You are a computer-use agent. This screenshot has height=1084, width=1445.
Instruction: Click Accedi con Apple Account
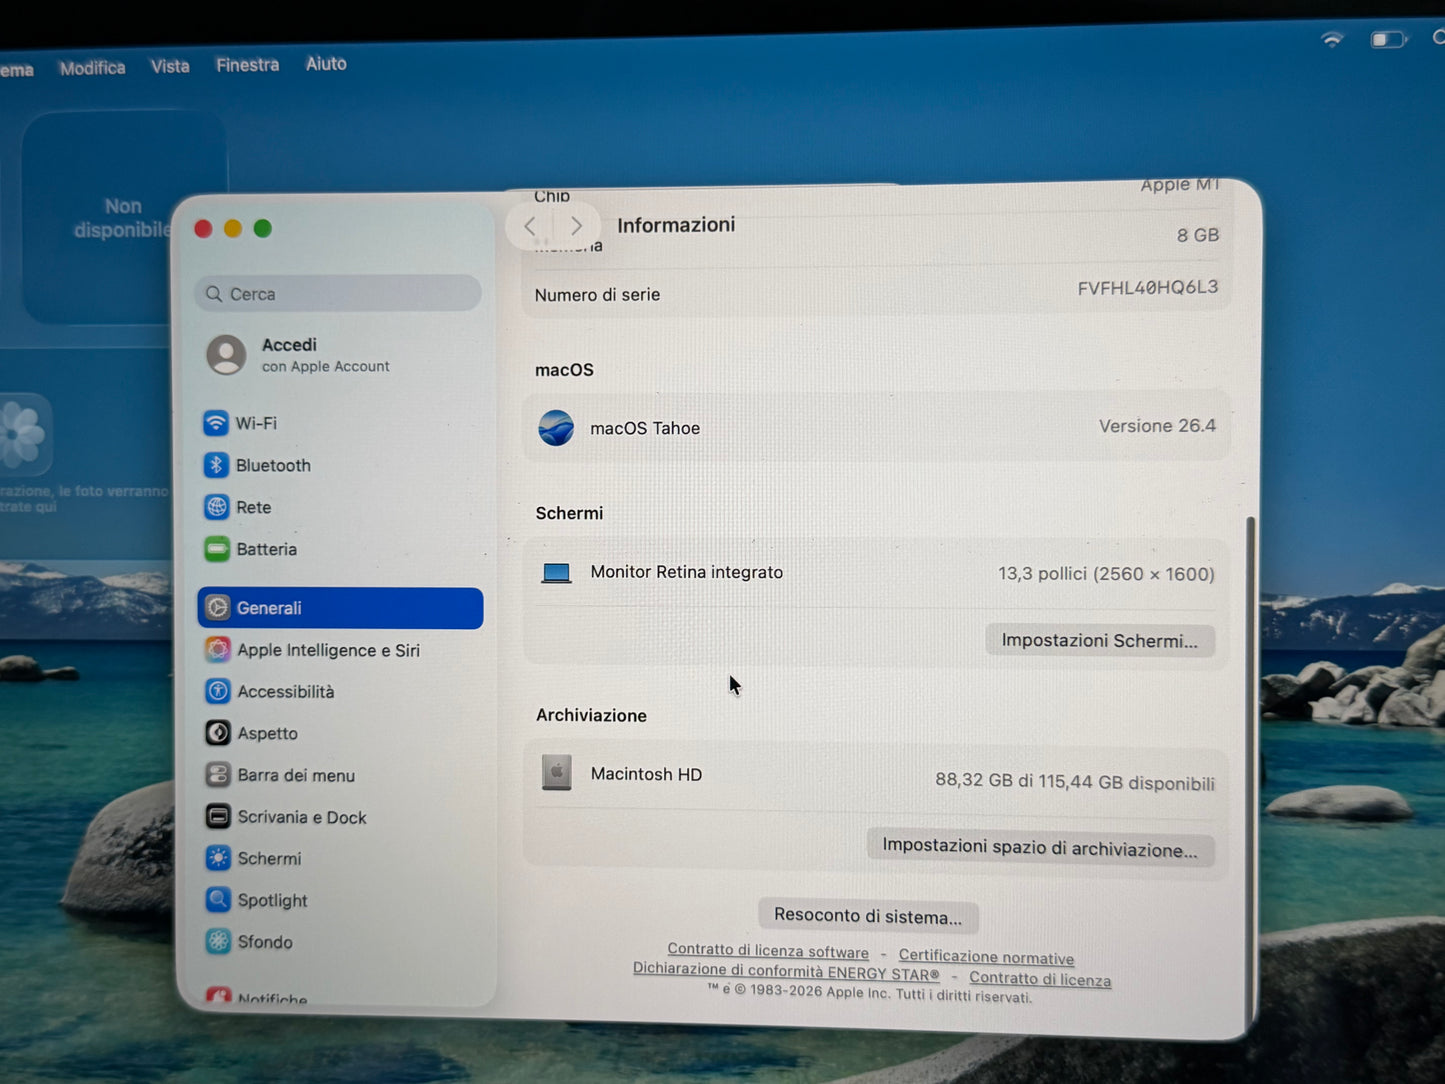tap(325, 355)
